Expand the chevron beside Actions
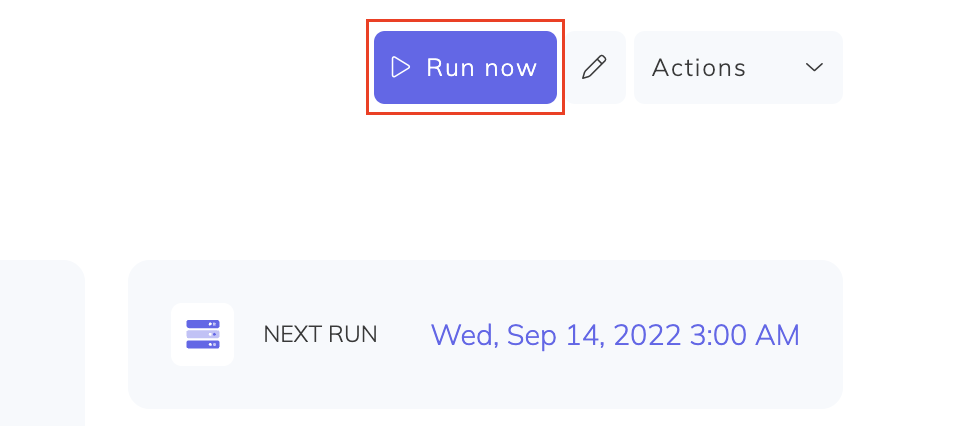This screenshot has height=426, width=956. 814,68
